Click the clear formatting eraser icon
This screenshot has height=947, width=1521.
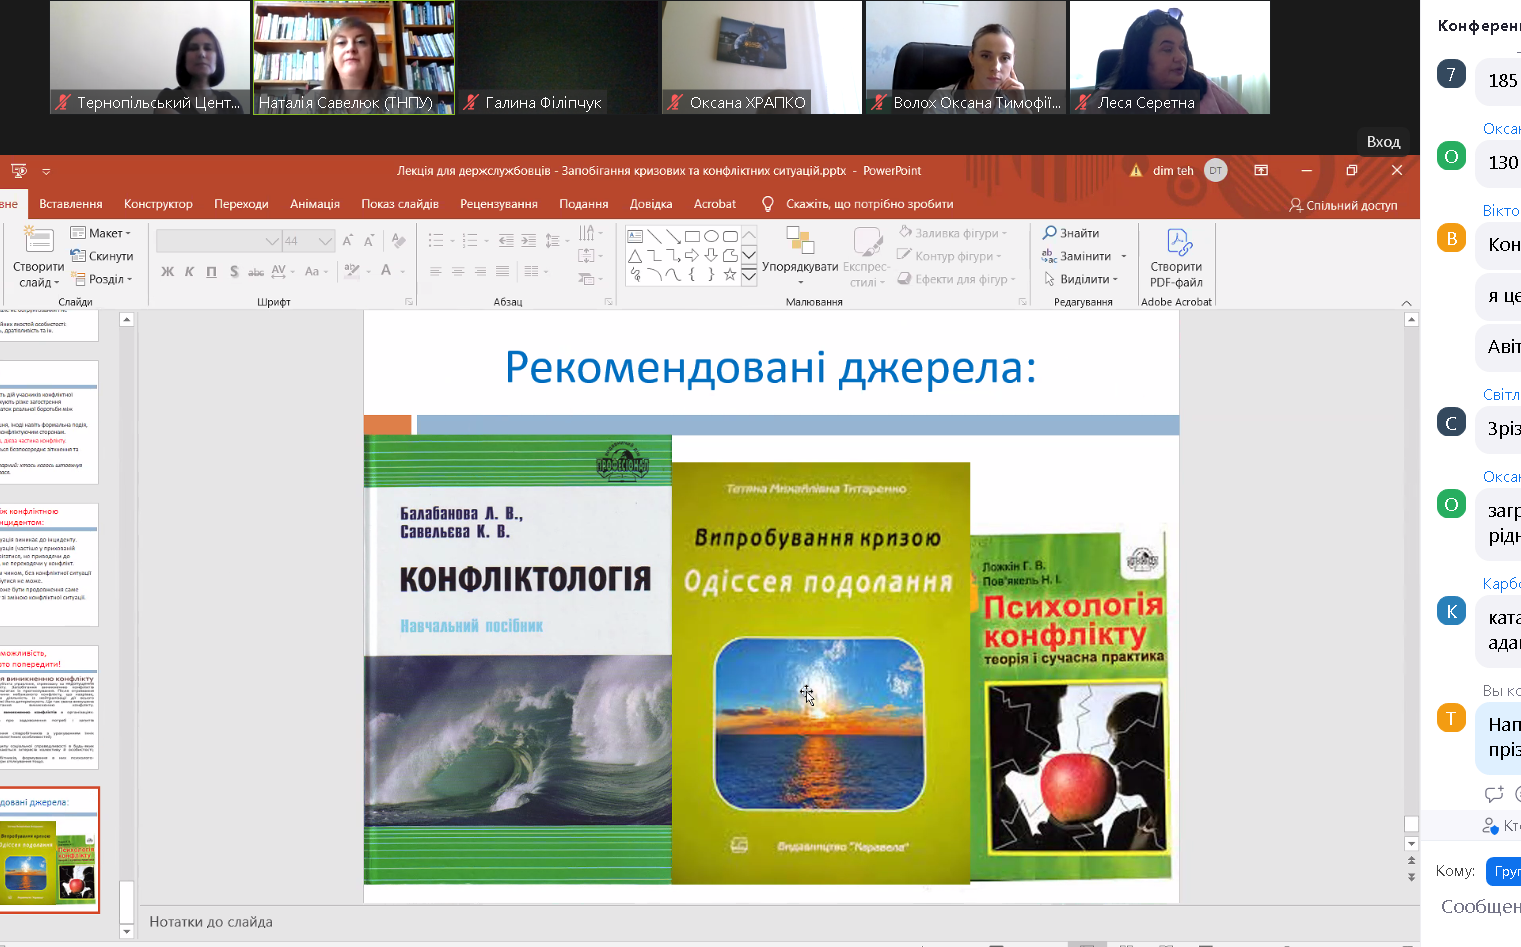[x=399, y=241]
